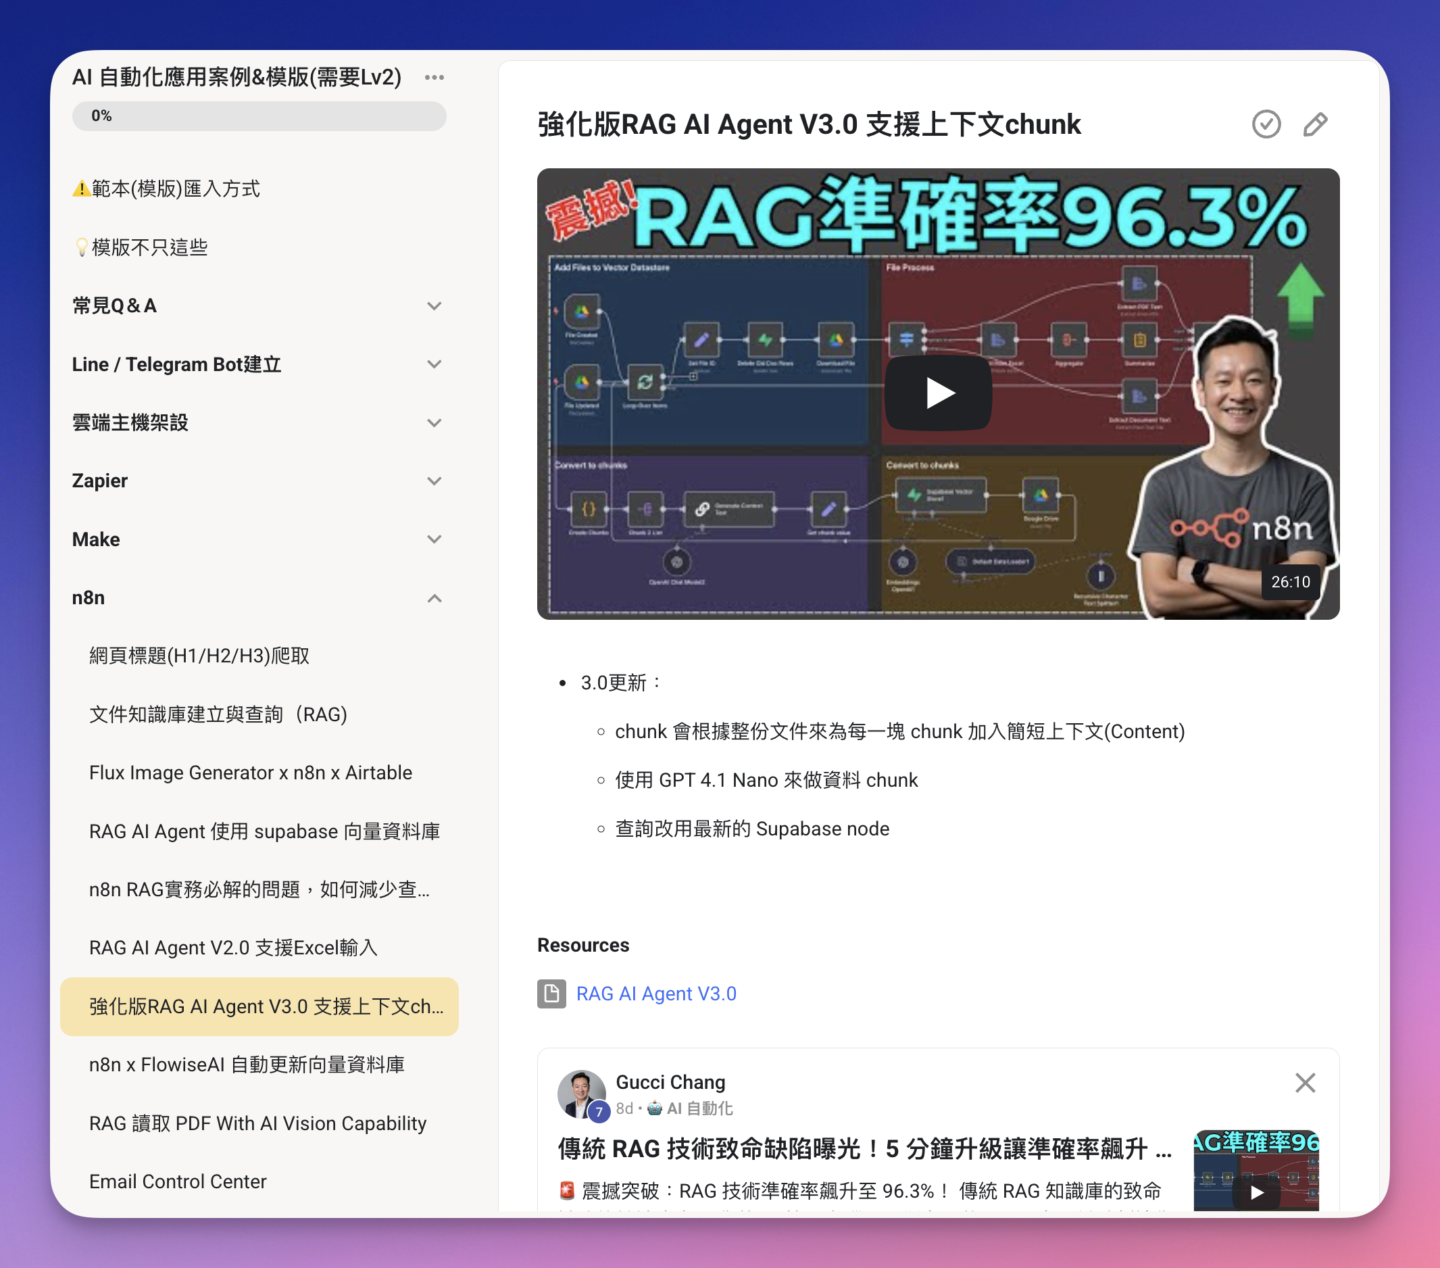The image size is (1440, 1268).
Task: Select the Zapier section heading
Action: click(100, 481)
